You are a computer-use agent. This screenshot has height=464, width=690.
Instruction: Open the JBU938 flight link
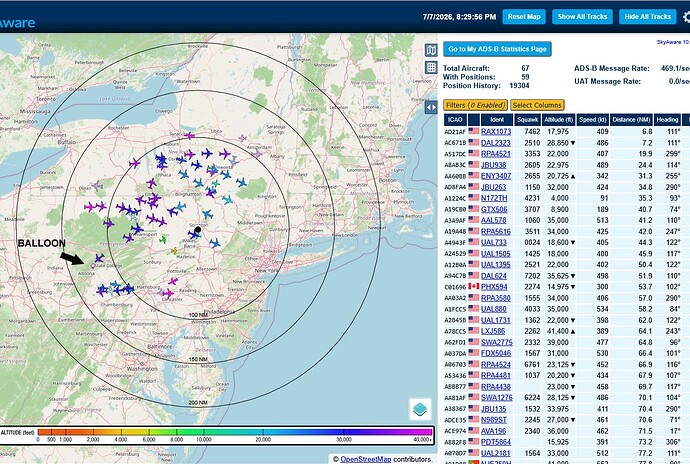coord(493,165)
